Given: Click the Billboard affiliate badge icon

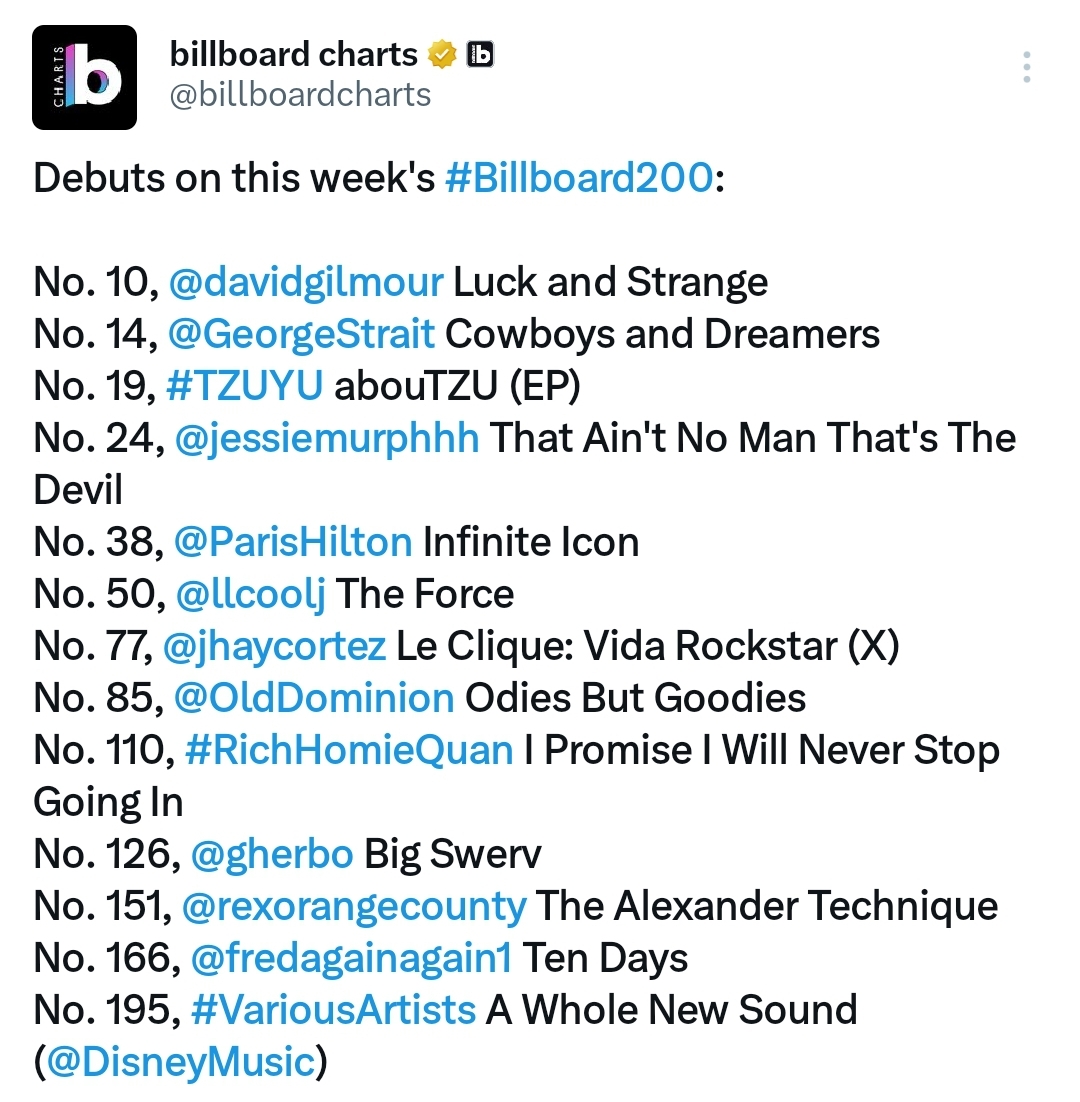Looking at the screenshot, I should (481, 54).
